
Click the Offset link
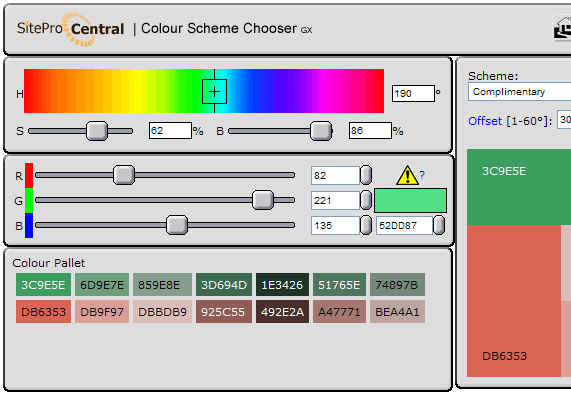pos(485,121)
